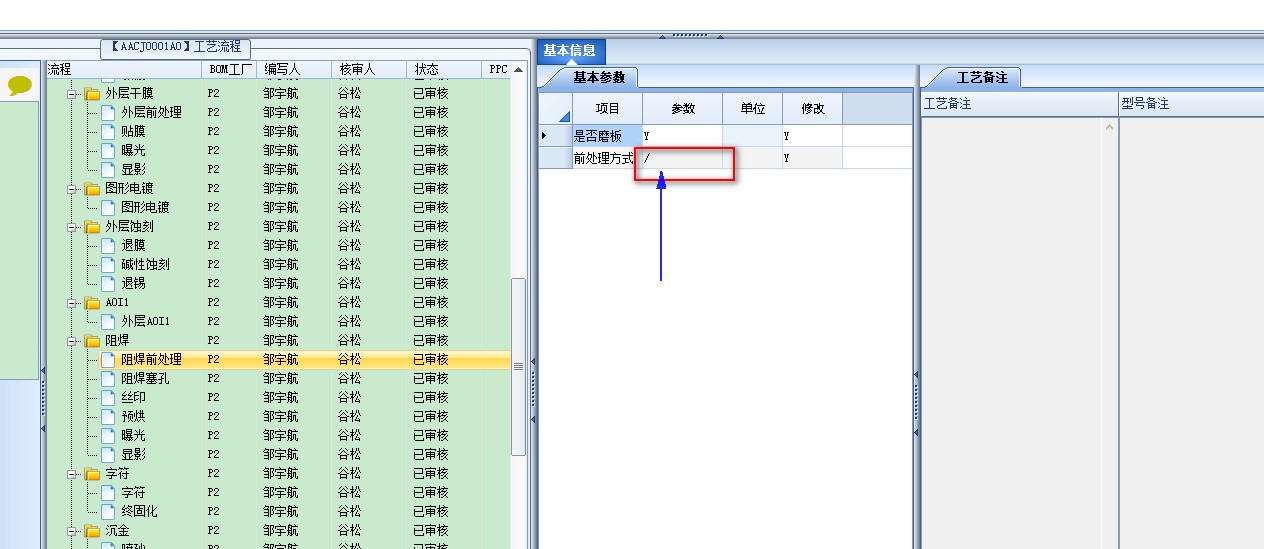
Task: Click the document icon beside 外层AOI1
Action: pyautogui.click(x=108, y=321)
